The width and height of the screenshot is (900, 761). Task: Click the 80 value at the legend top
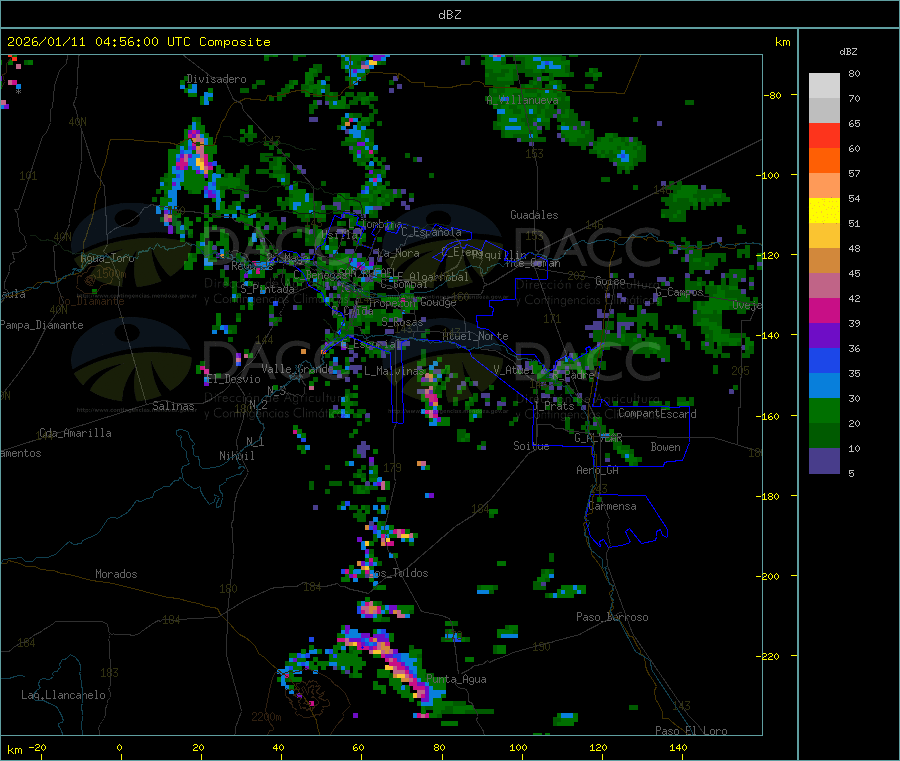[854, 73]
